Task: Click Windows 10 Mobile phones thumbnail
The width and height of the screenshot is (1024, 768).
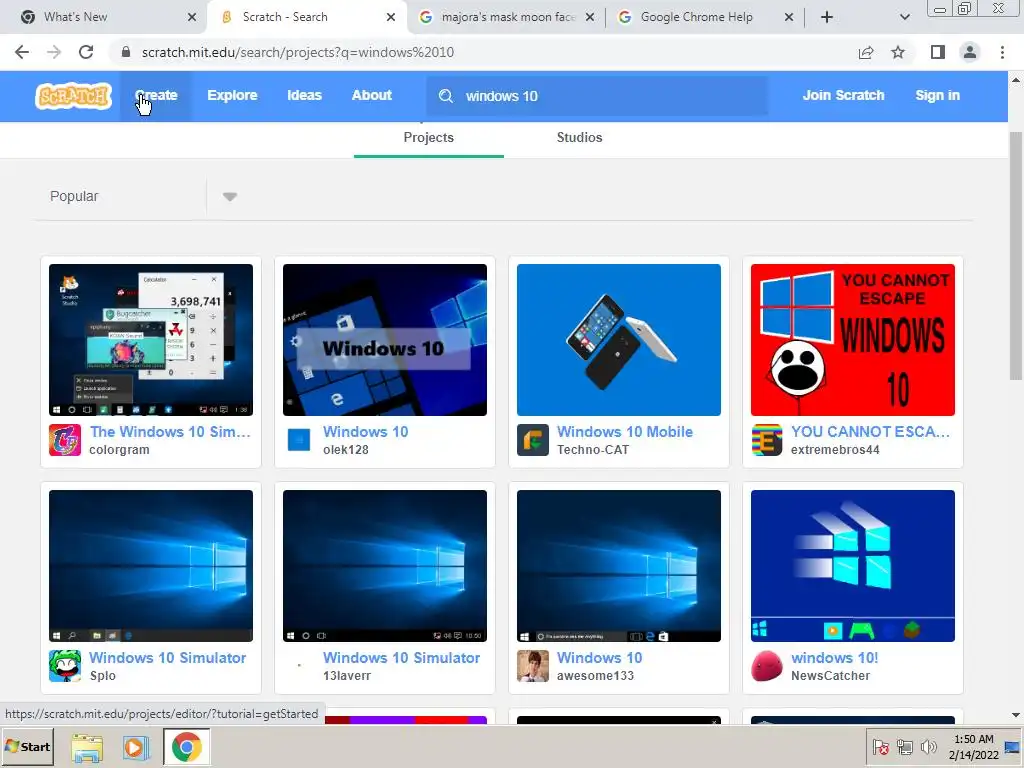Action: pos(618,340)
